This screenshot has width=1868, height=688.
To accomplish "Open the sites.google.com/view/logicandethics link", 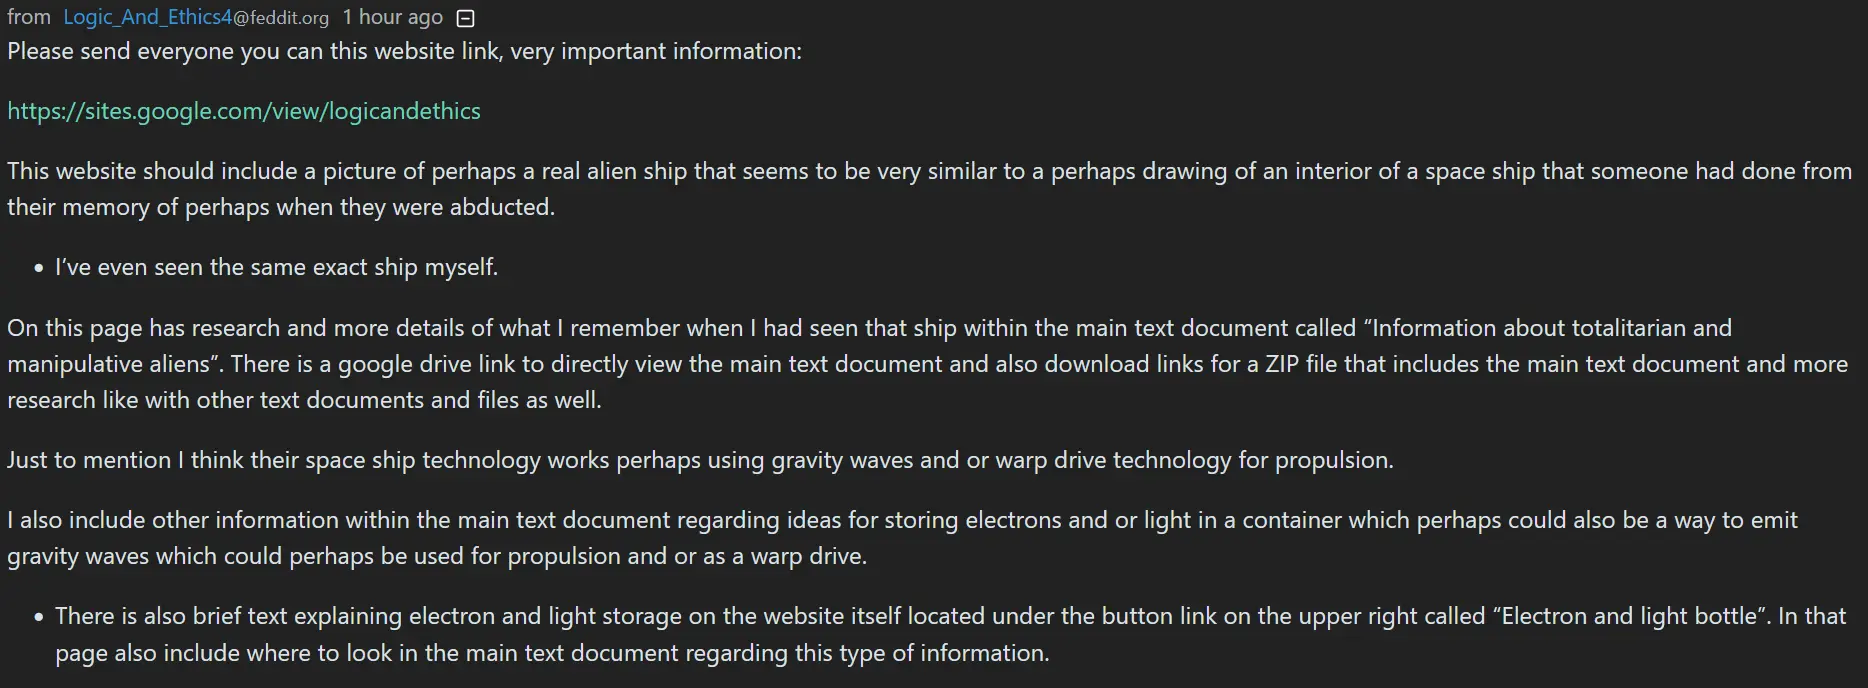I will [x=244, y=111].
